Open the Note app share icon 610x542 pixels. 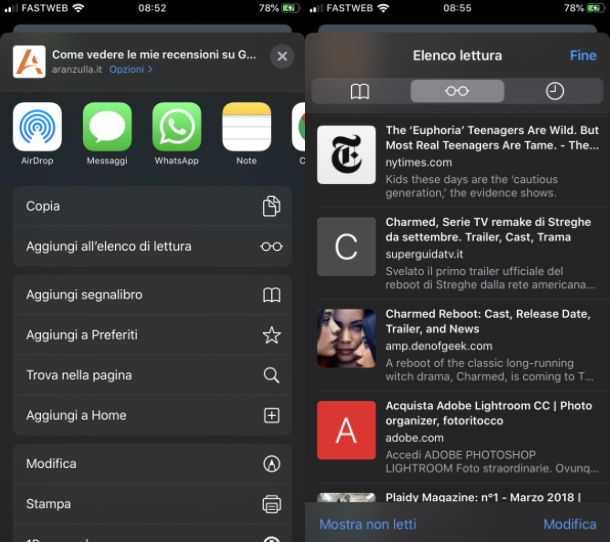[246, 126]
